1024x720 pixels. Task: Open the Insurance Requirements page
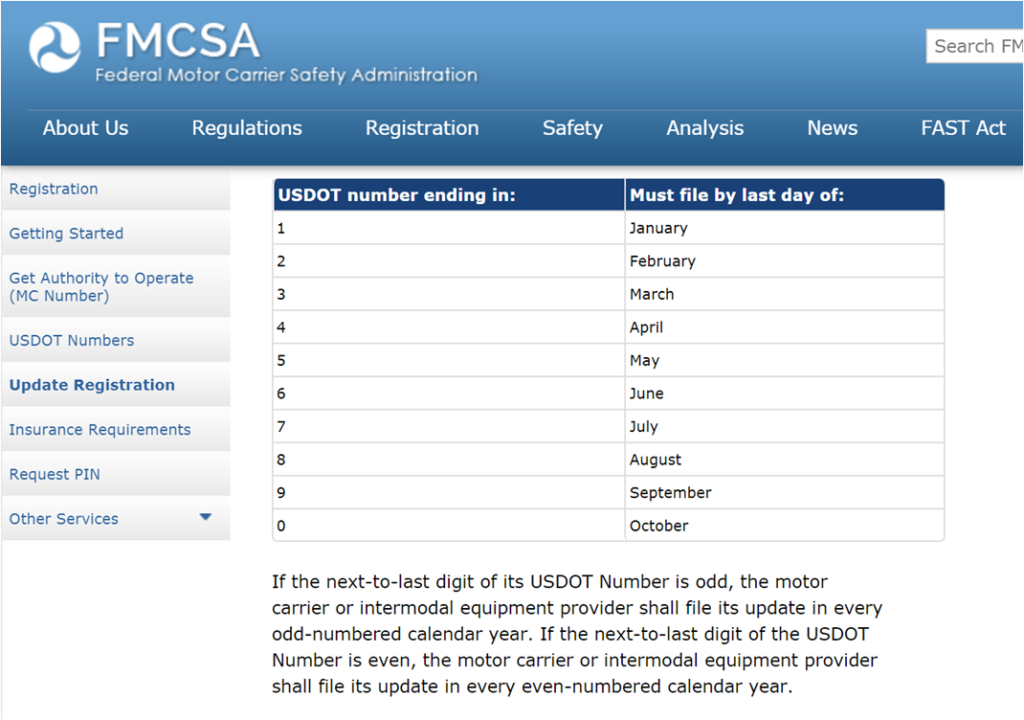click(100, 429)
